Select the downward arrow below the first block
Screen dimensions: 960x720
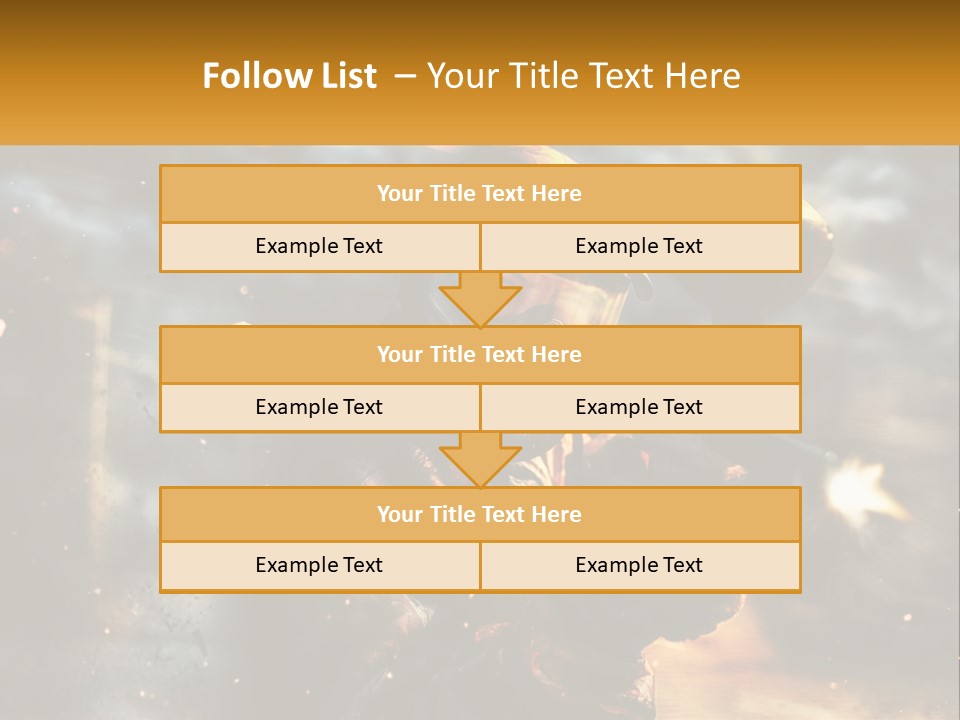(x=481, y=299)
